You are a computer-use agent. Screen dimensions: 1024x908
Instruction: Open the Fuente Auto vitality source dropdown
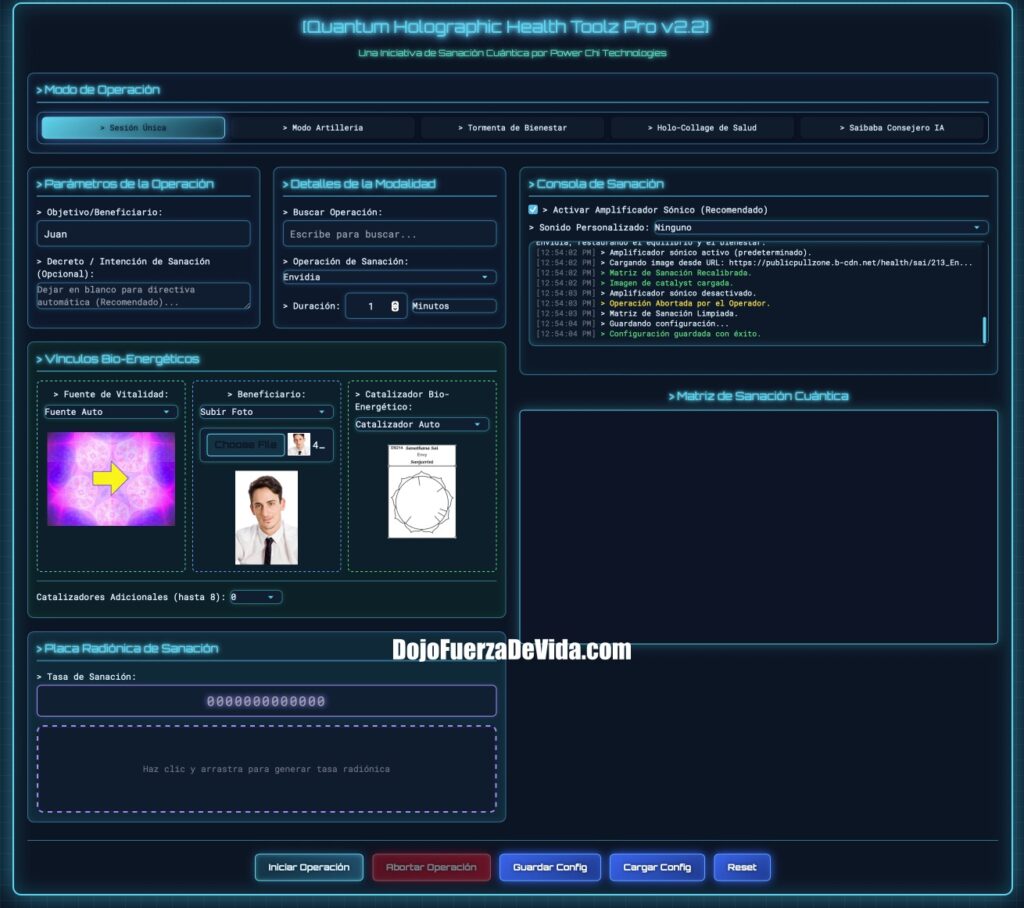[110, 412]
